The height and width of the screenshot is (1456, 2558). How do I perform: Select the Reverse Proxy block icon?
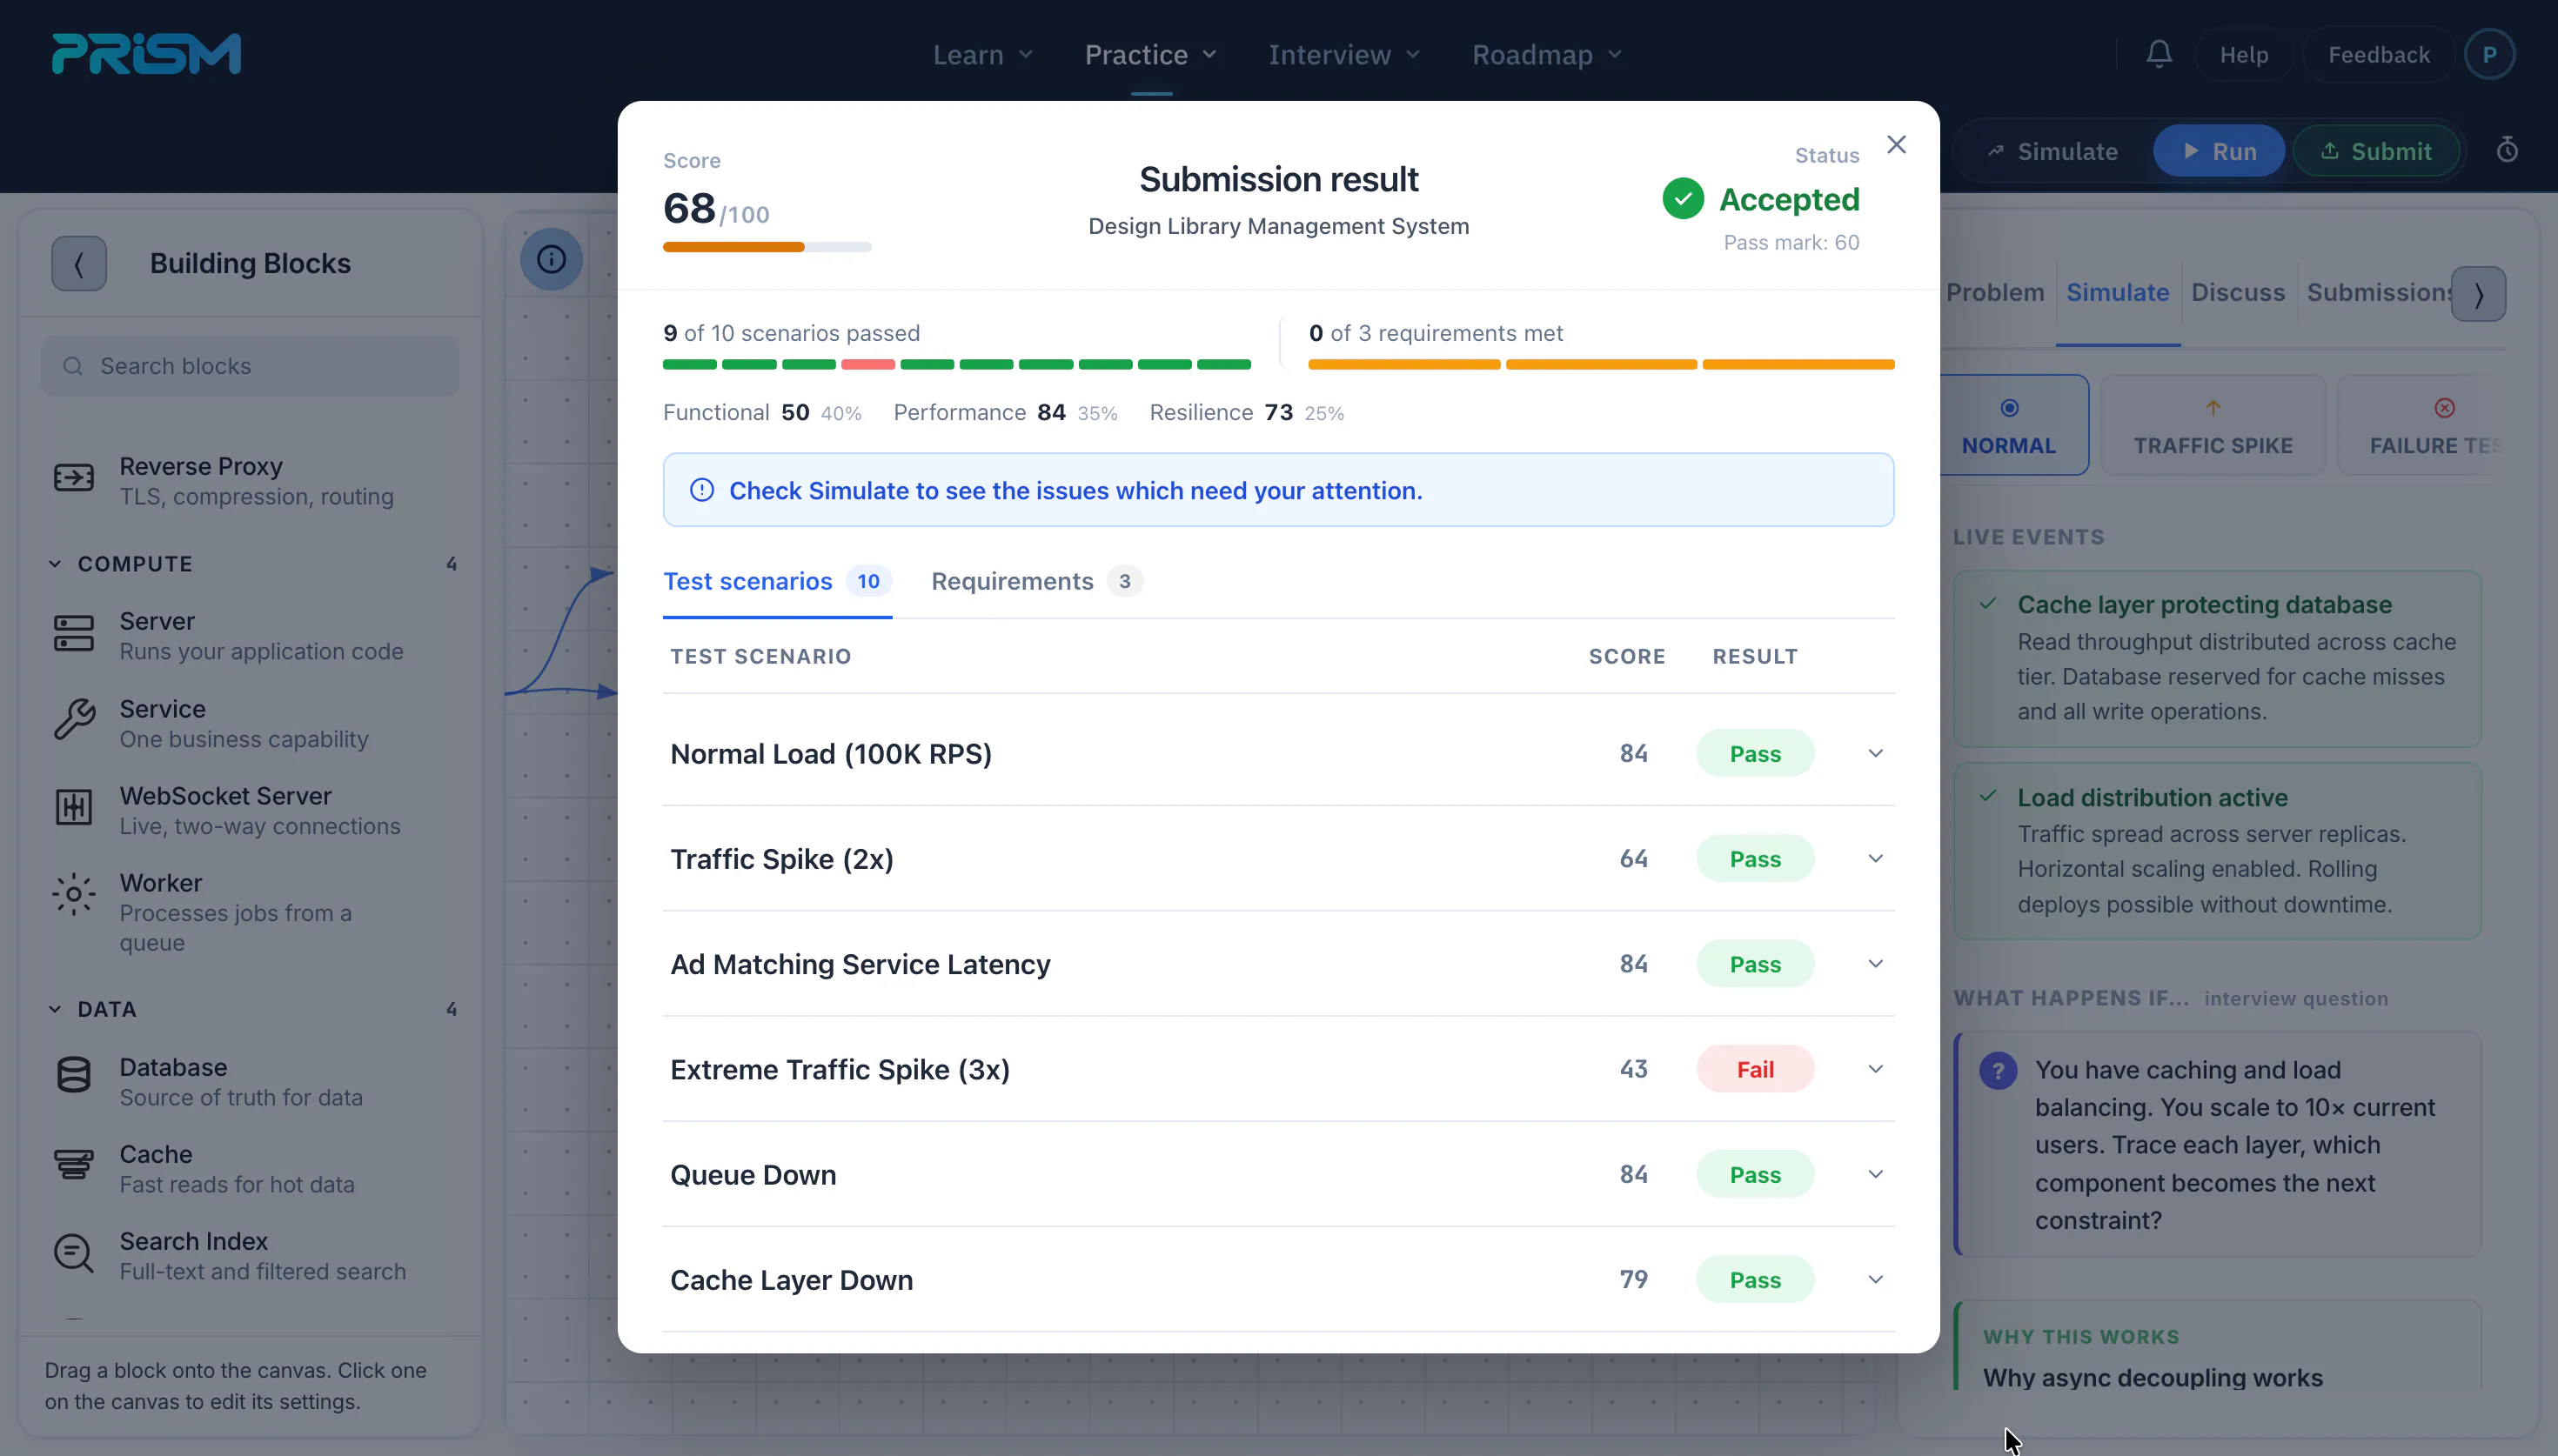click(74, 478)
